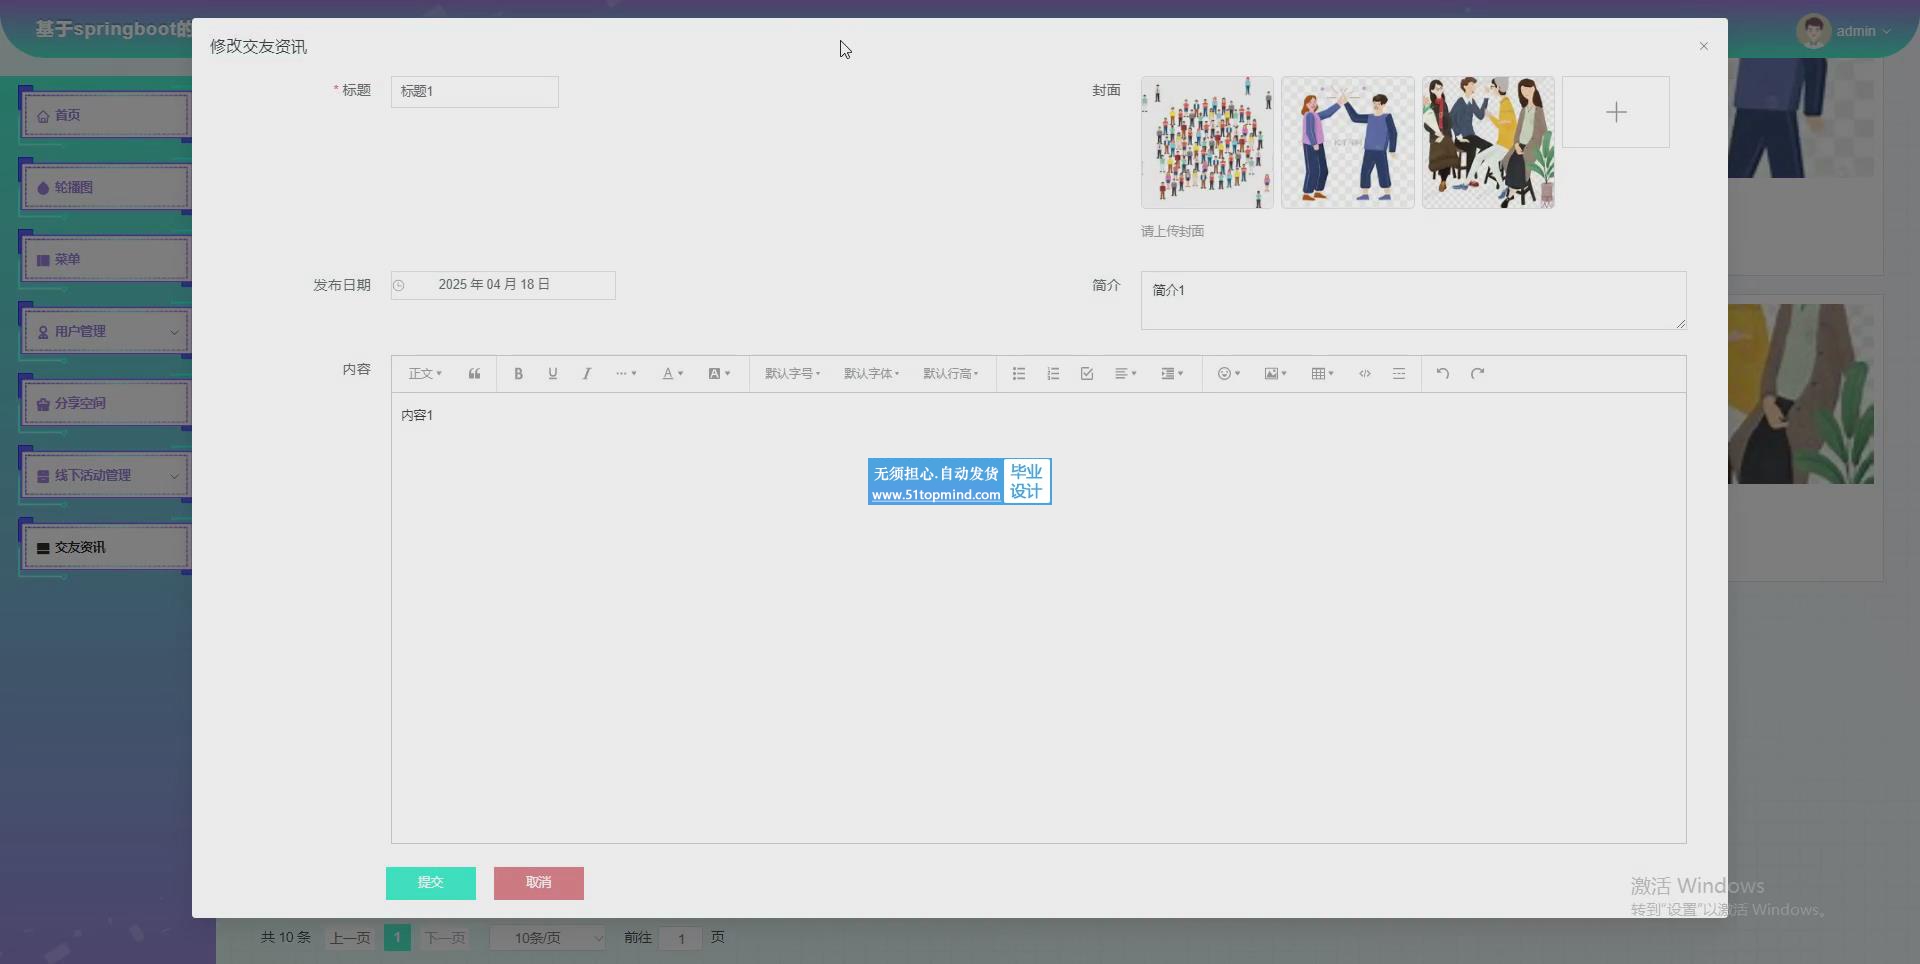
Task: Insert numbered list in editor
Action: [1053, 374]
